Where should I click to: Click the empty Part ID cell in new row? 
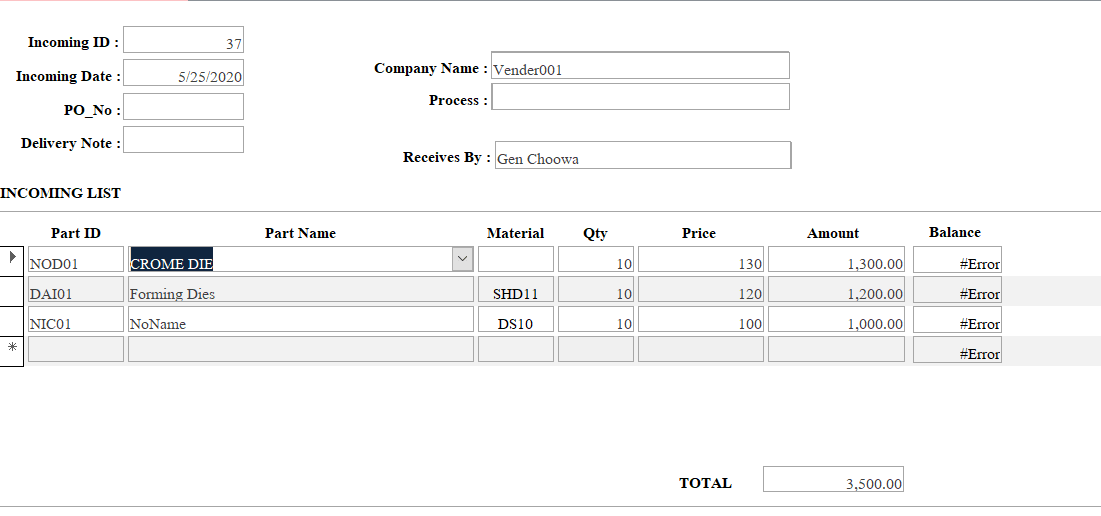[76, 349]
